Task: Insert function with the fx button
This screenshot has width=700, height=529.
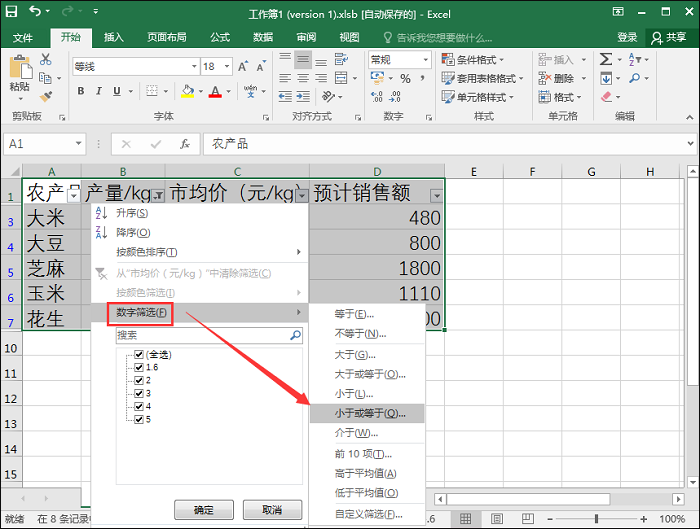Action: pos(185,144)
